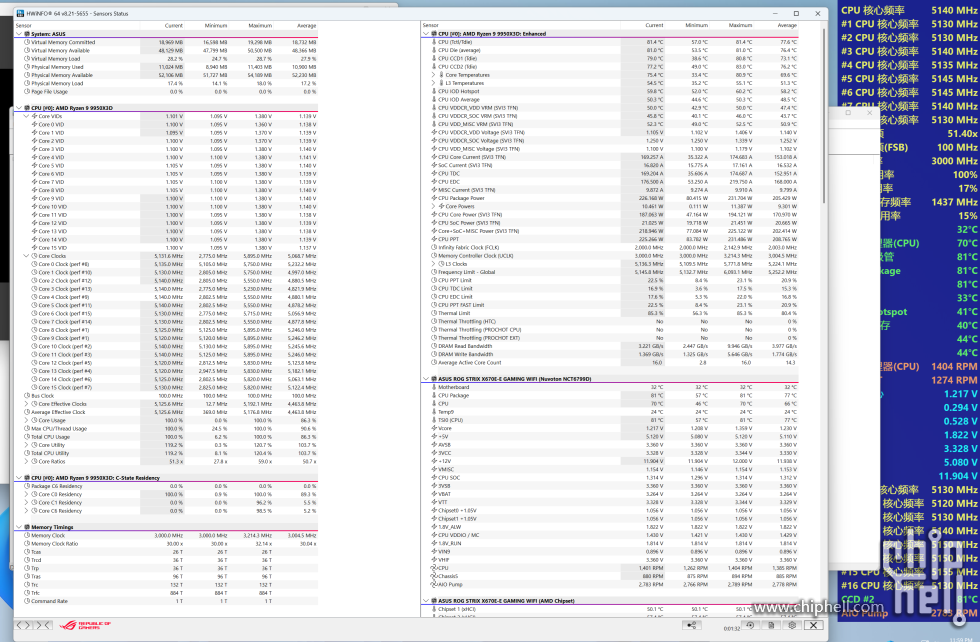Click the bolt icon of Core 0 VID
The width and height of the screenshot is (980, 642).
pyautogui.click(x=34, y=124)
